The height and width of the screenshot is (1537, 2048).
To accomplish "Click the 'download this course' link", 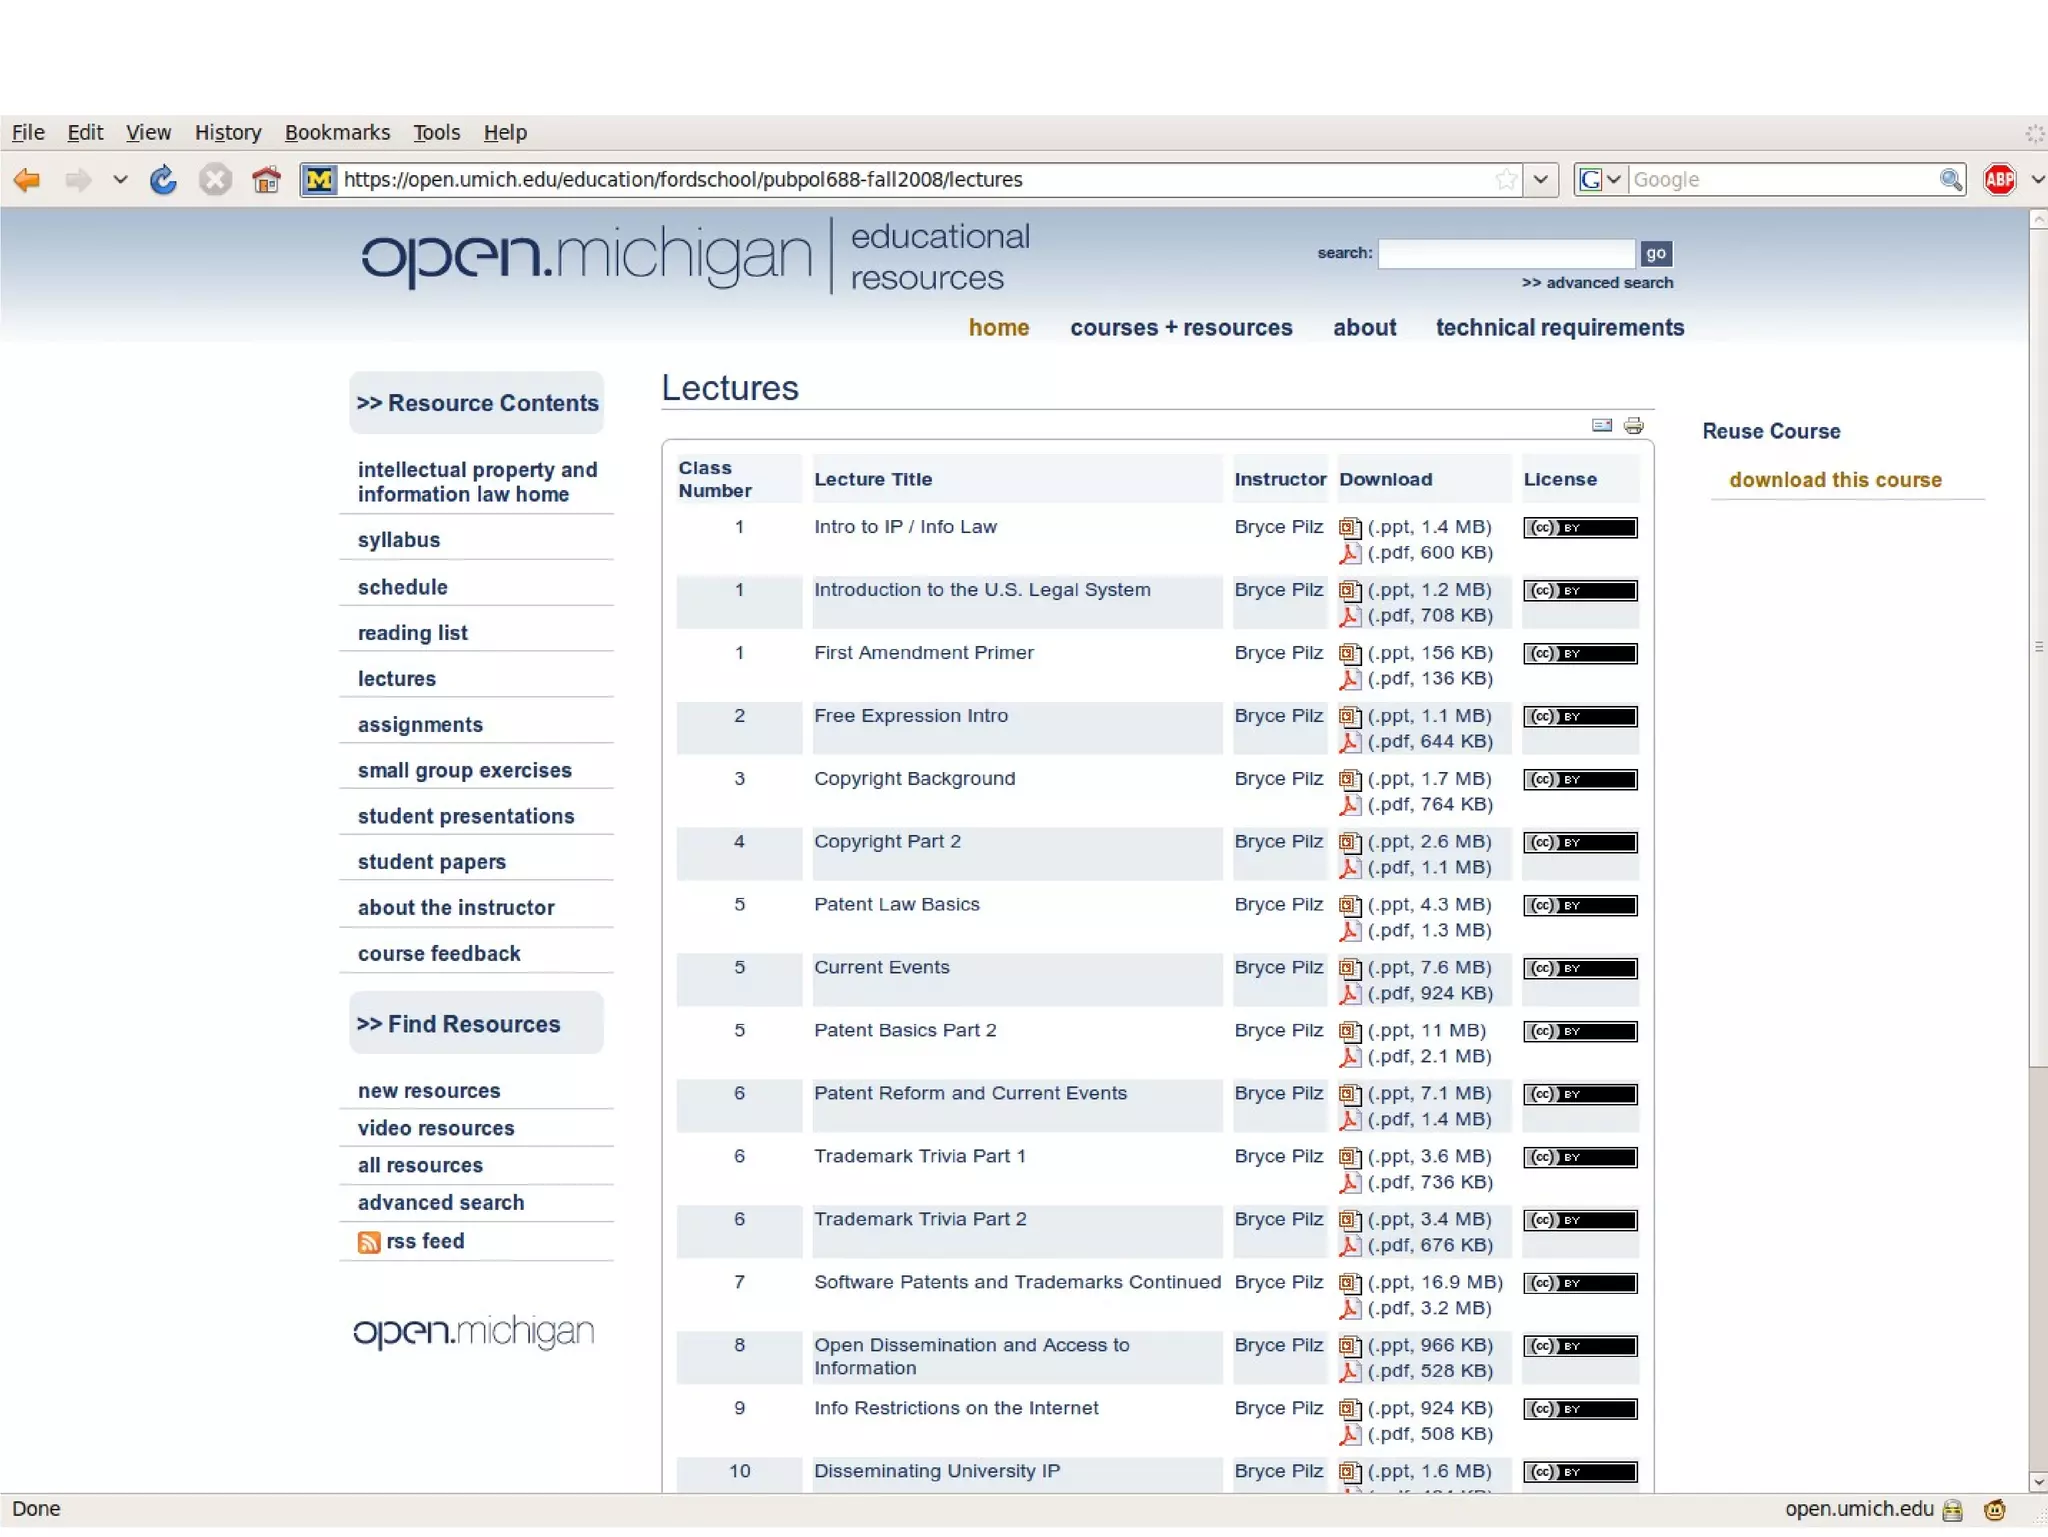I will (1835, 480).
